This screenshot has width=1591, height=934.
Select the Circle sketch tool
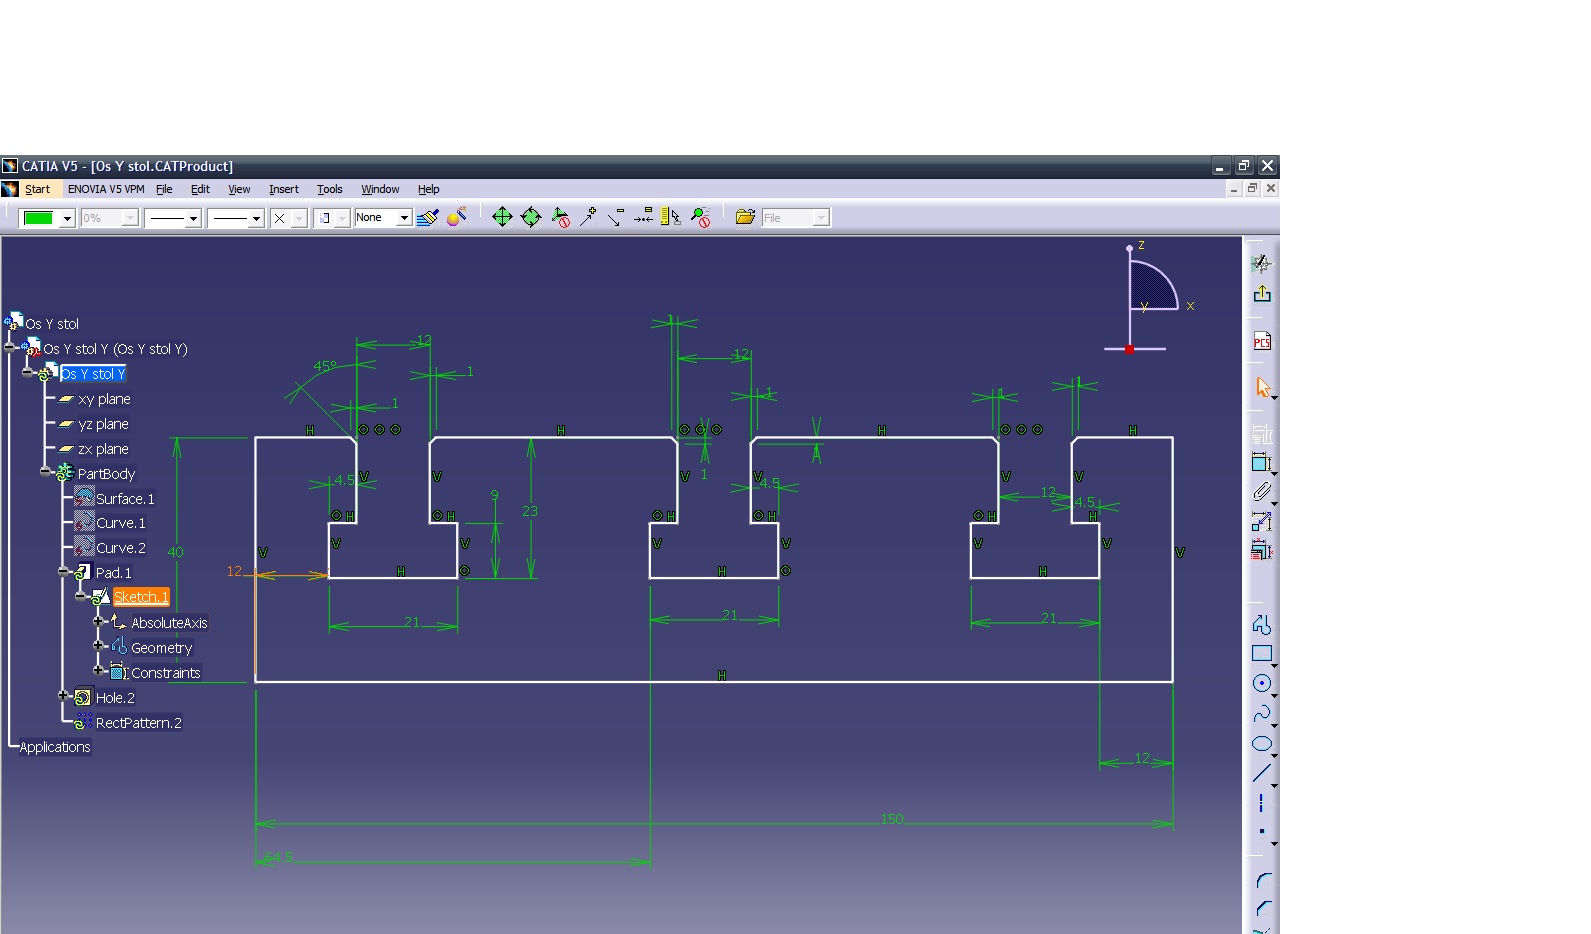[x=1261, y=683]
